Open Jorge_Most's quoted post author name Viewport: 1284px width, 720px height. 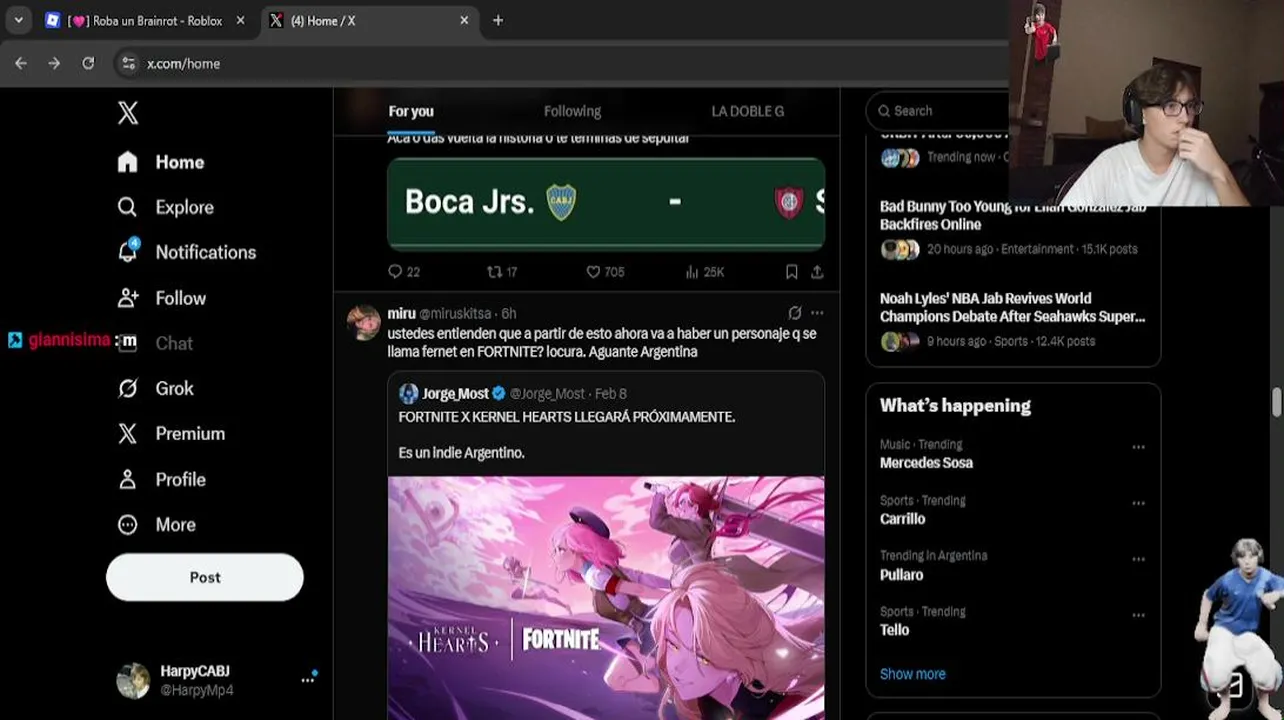coord(455,394)
